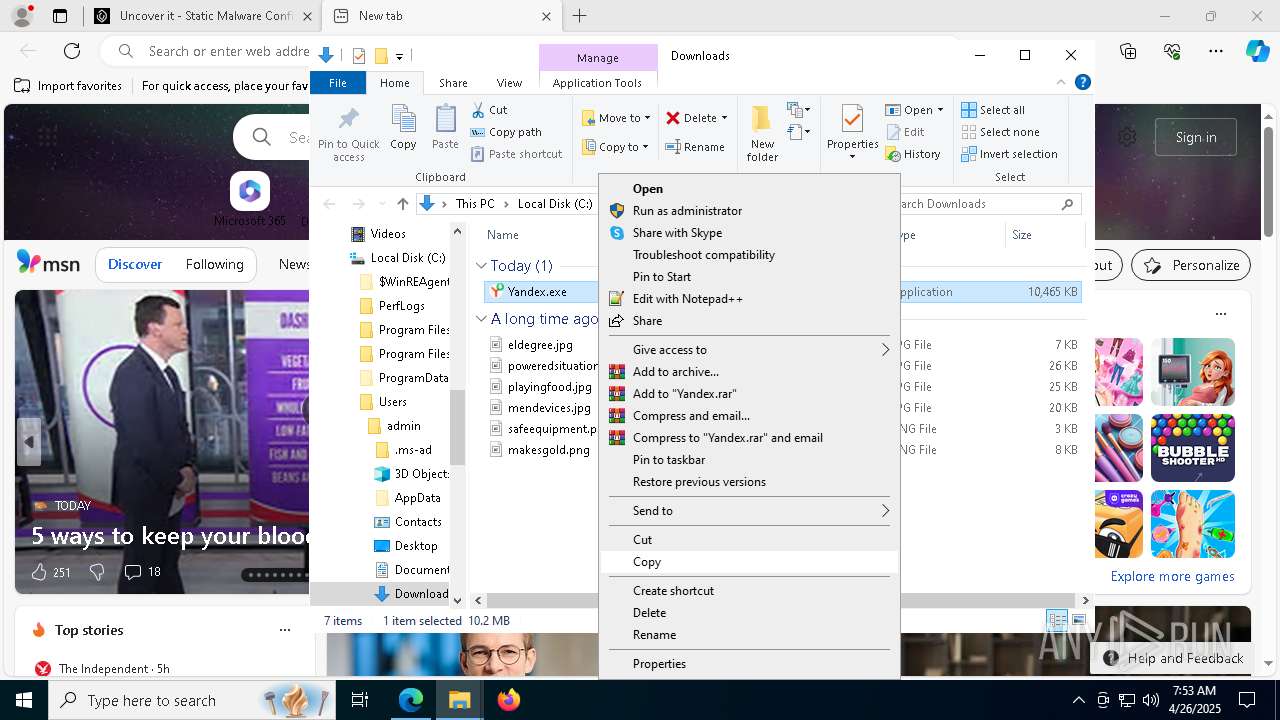Choose Create shortcut
The height and width of the screenshot is (720, 1280).
(x=750, y=591)
